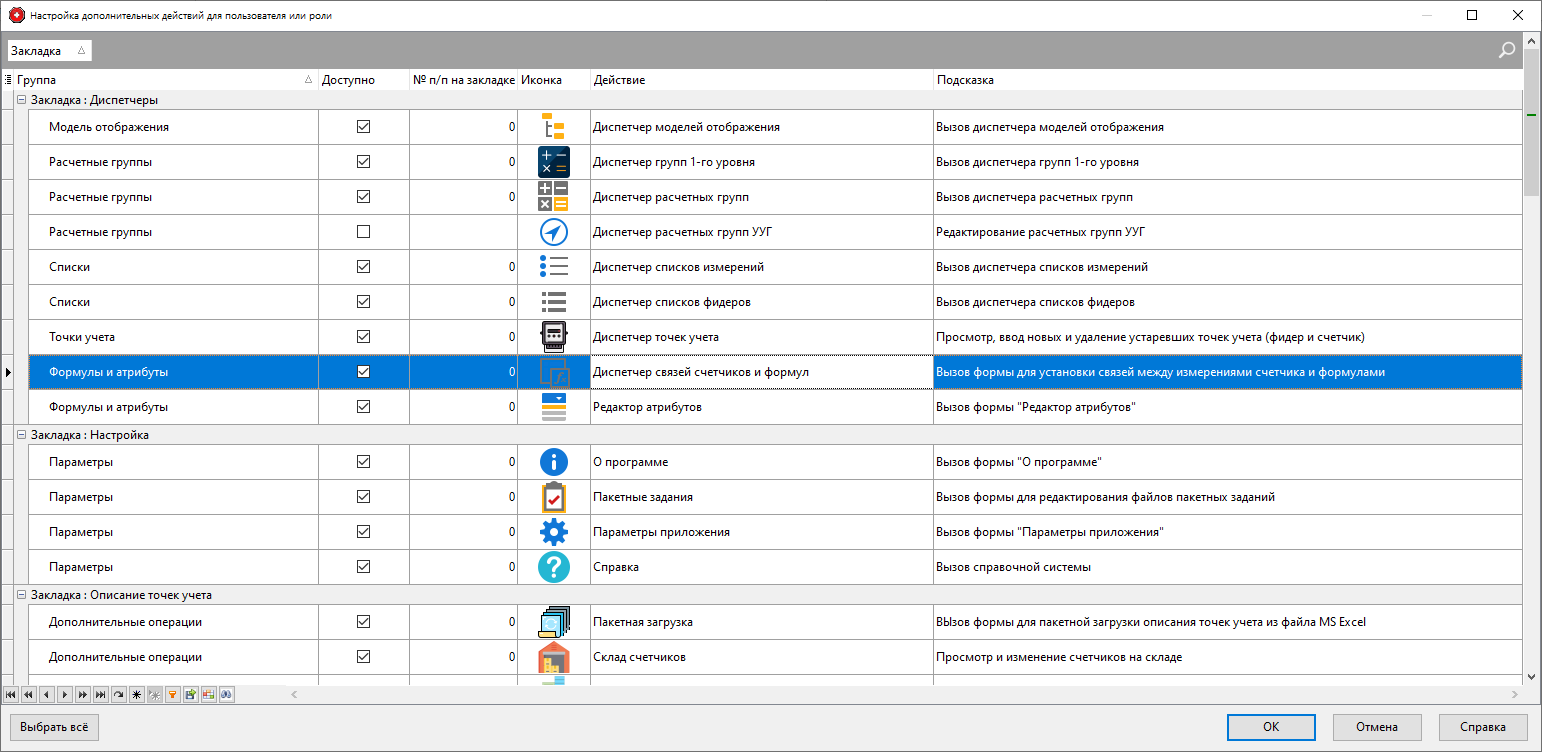
Task: Sort by the Группа column header
Action: coord(160,79)
